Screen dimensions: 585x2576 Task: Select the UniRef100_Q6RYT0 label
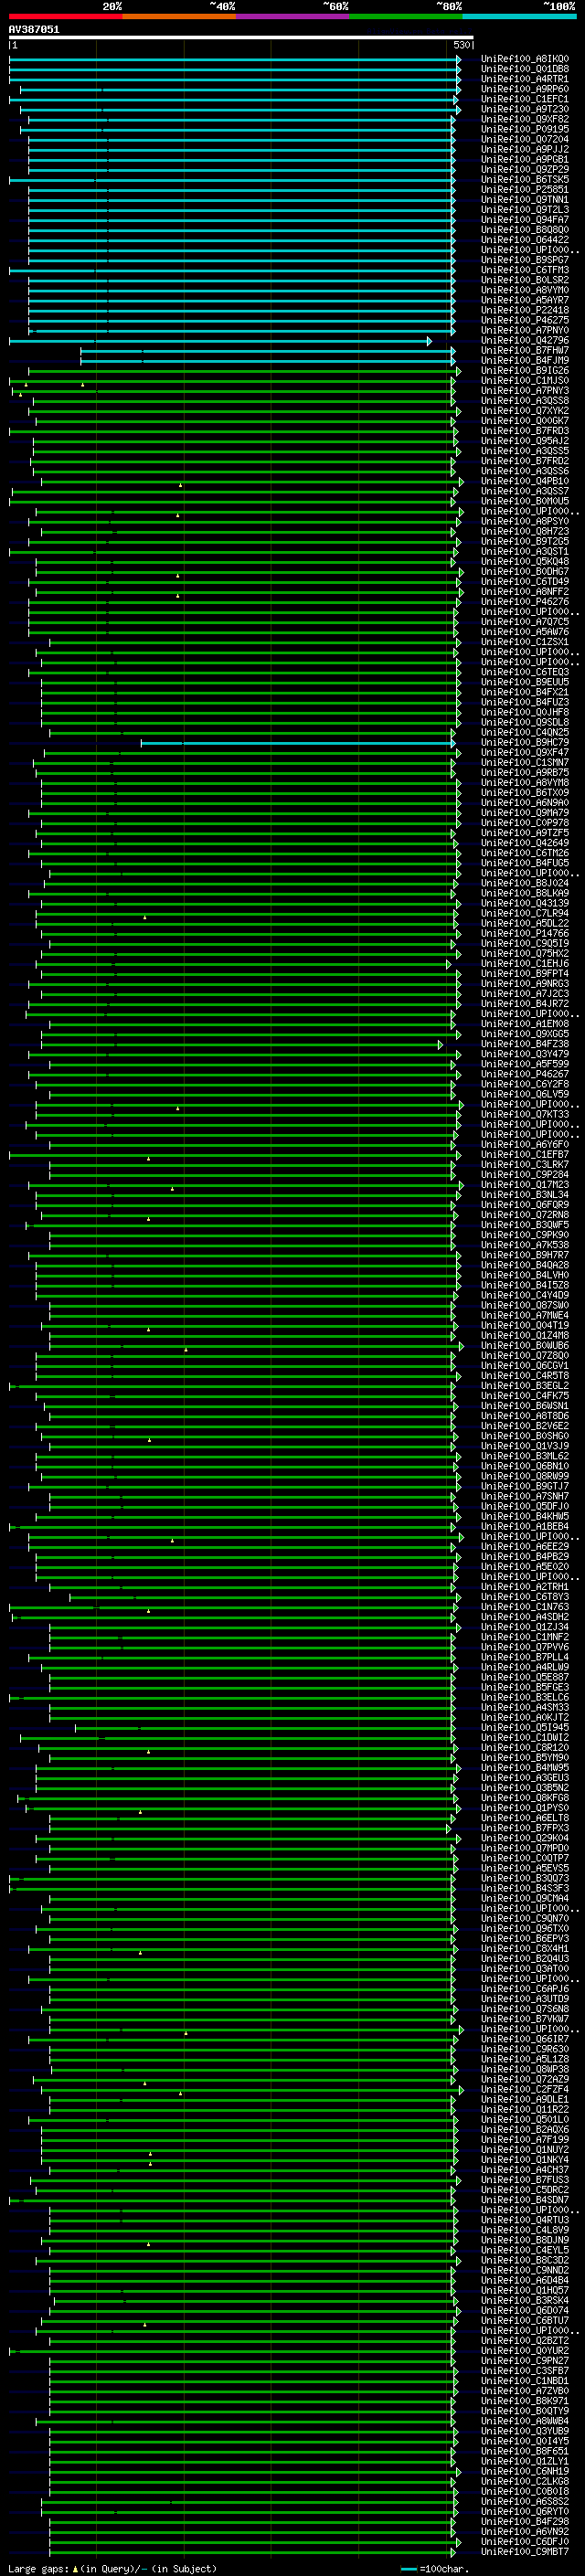(x=525, y=2512)
